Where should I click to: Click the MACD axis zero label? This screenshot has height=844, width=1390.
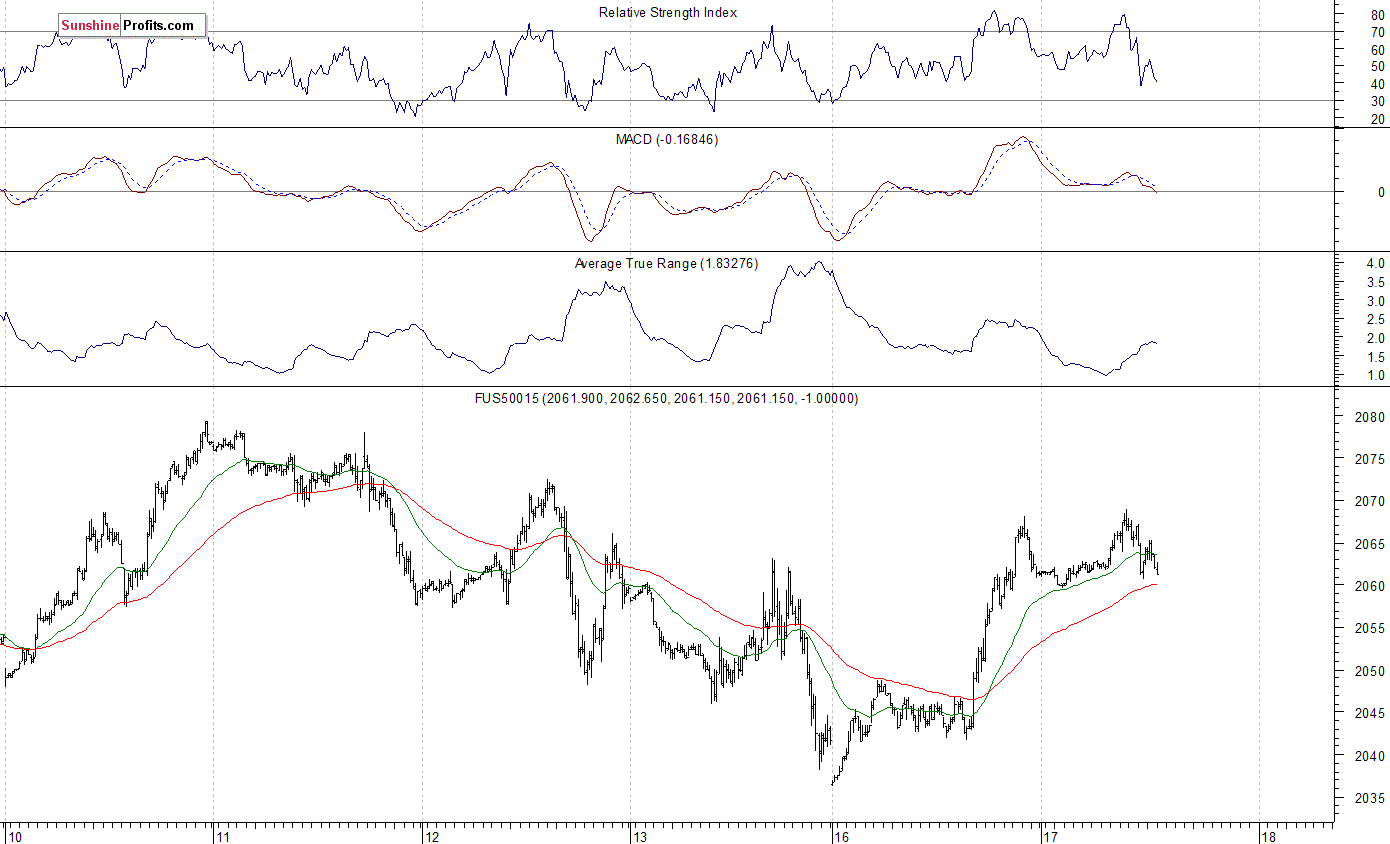coord(1381,192)
